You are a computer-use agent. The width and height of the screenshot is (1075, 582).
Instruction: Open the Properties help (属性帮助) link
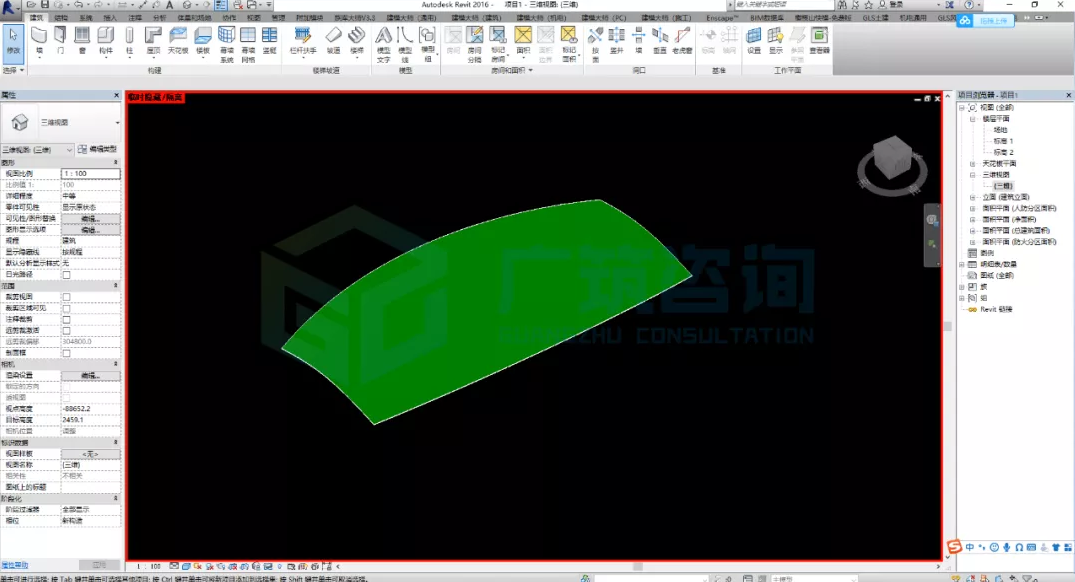[14, 566]
